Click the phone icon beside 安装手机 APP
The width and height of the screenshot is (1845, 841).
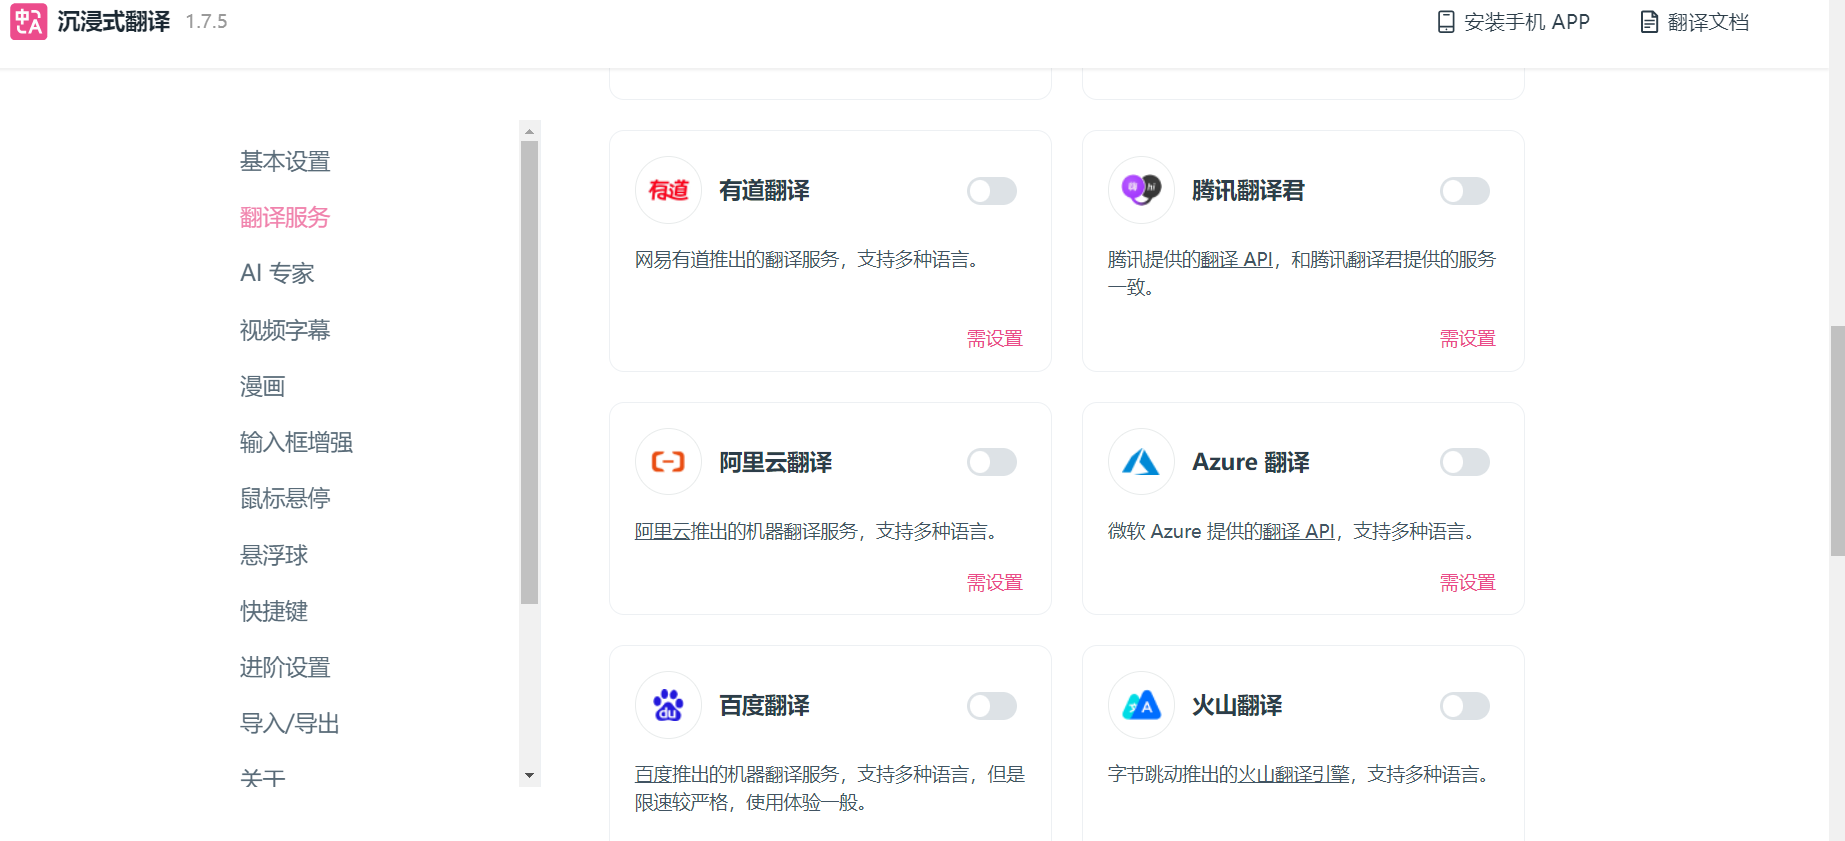1446,22
